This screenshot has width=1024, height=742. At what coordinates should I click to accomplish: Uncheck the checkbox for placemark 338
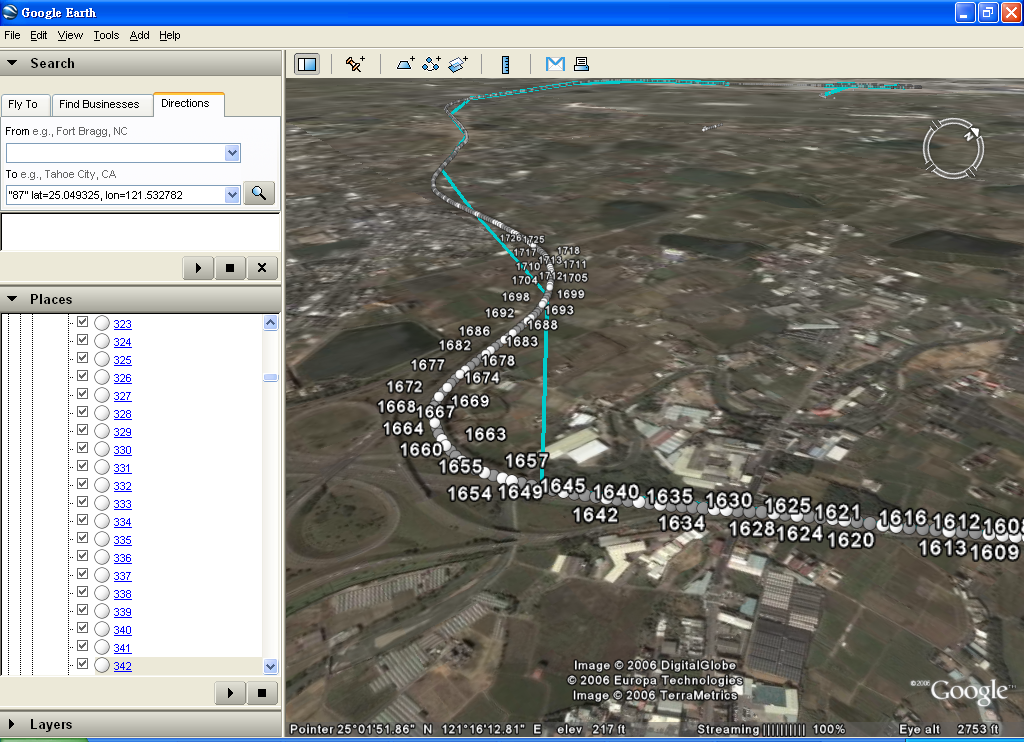82,592
